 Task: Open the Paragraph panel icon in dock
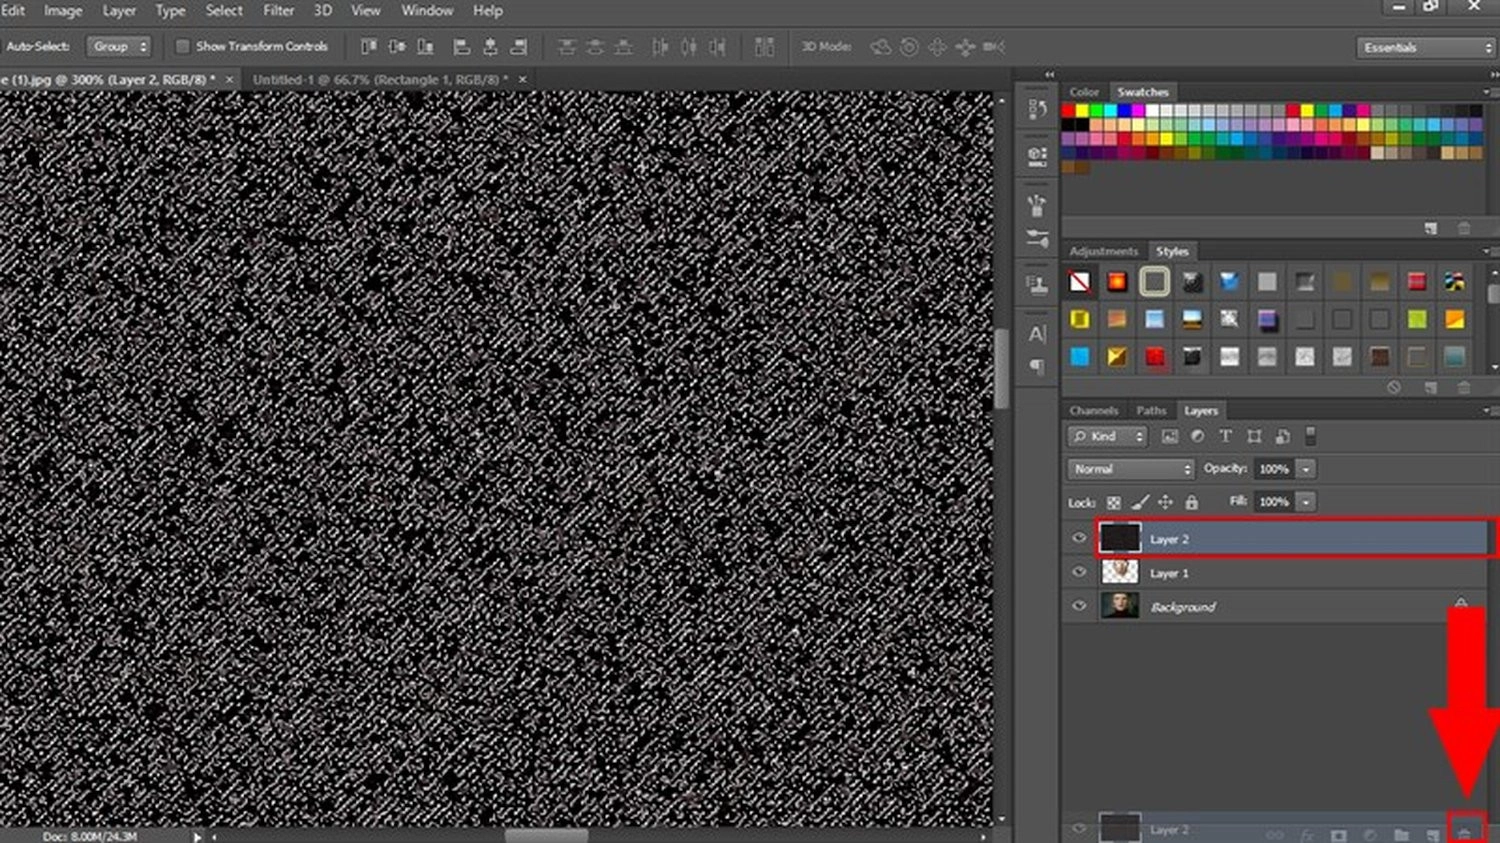(1037, 367)
